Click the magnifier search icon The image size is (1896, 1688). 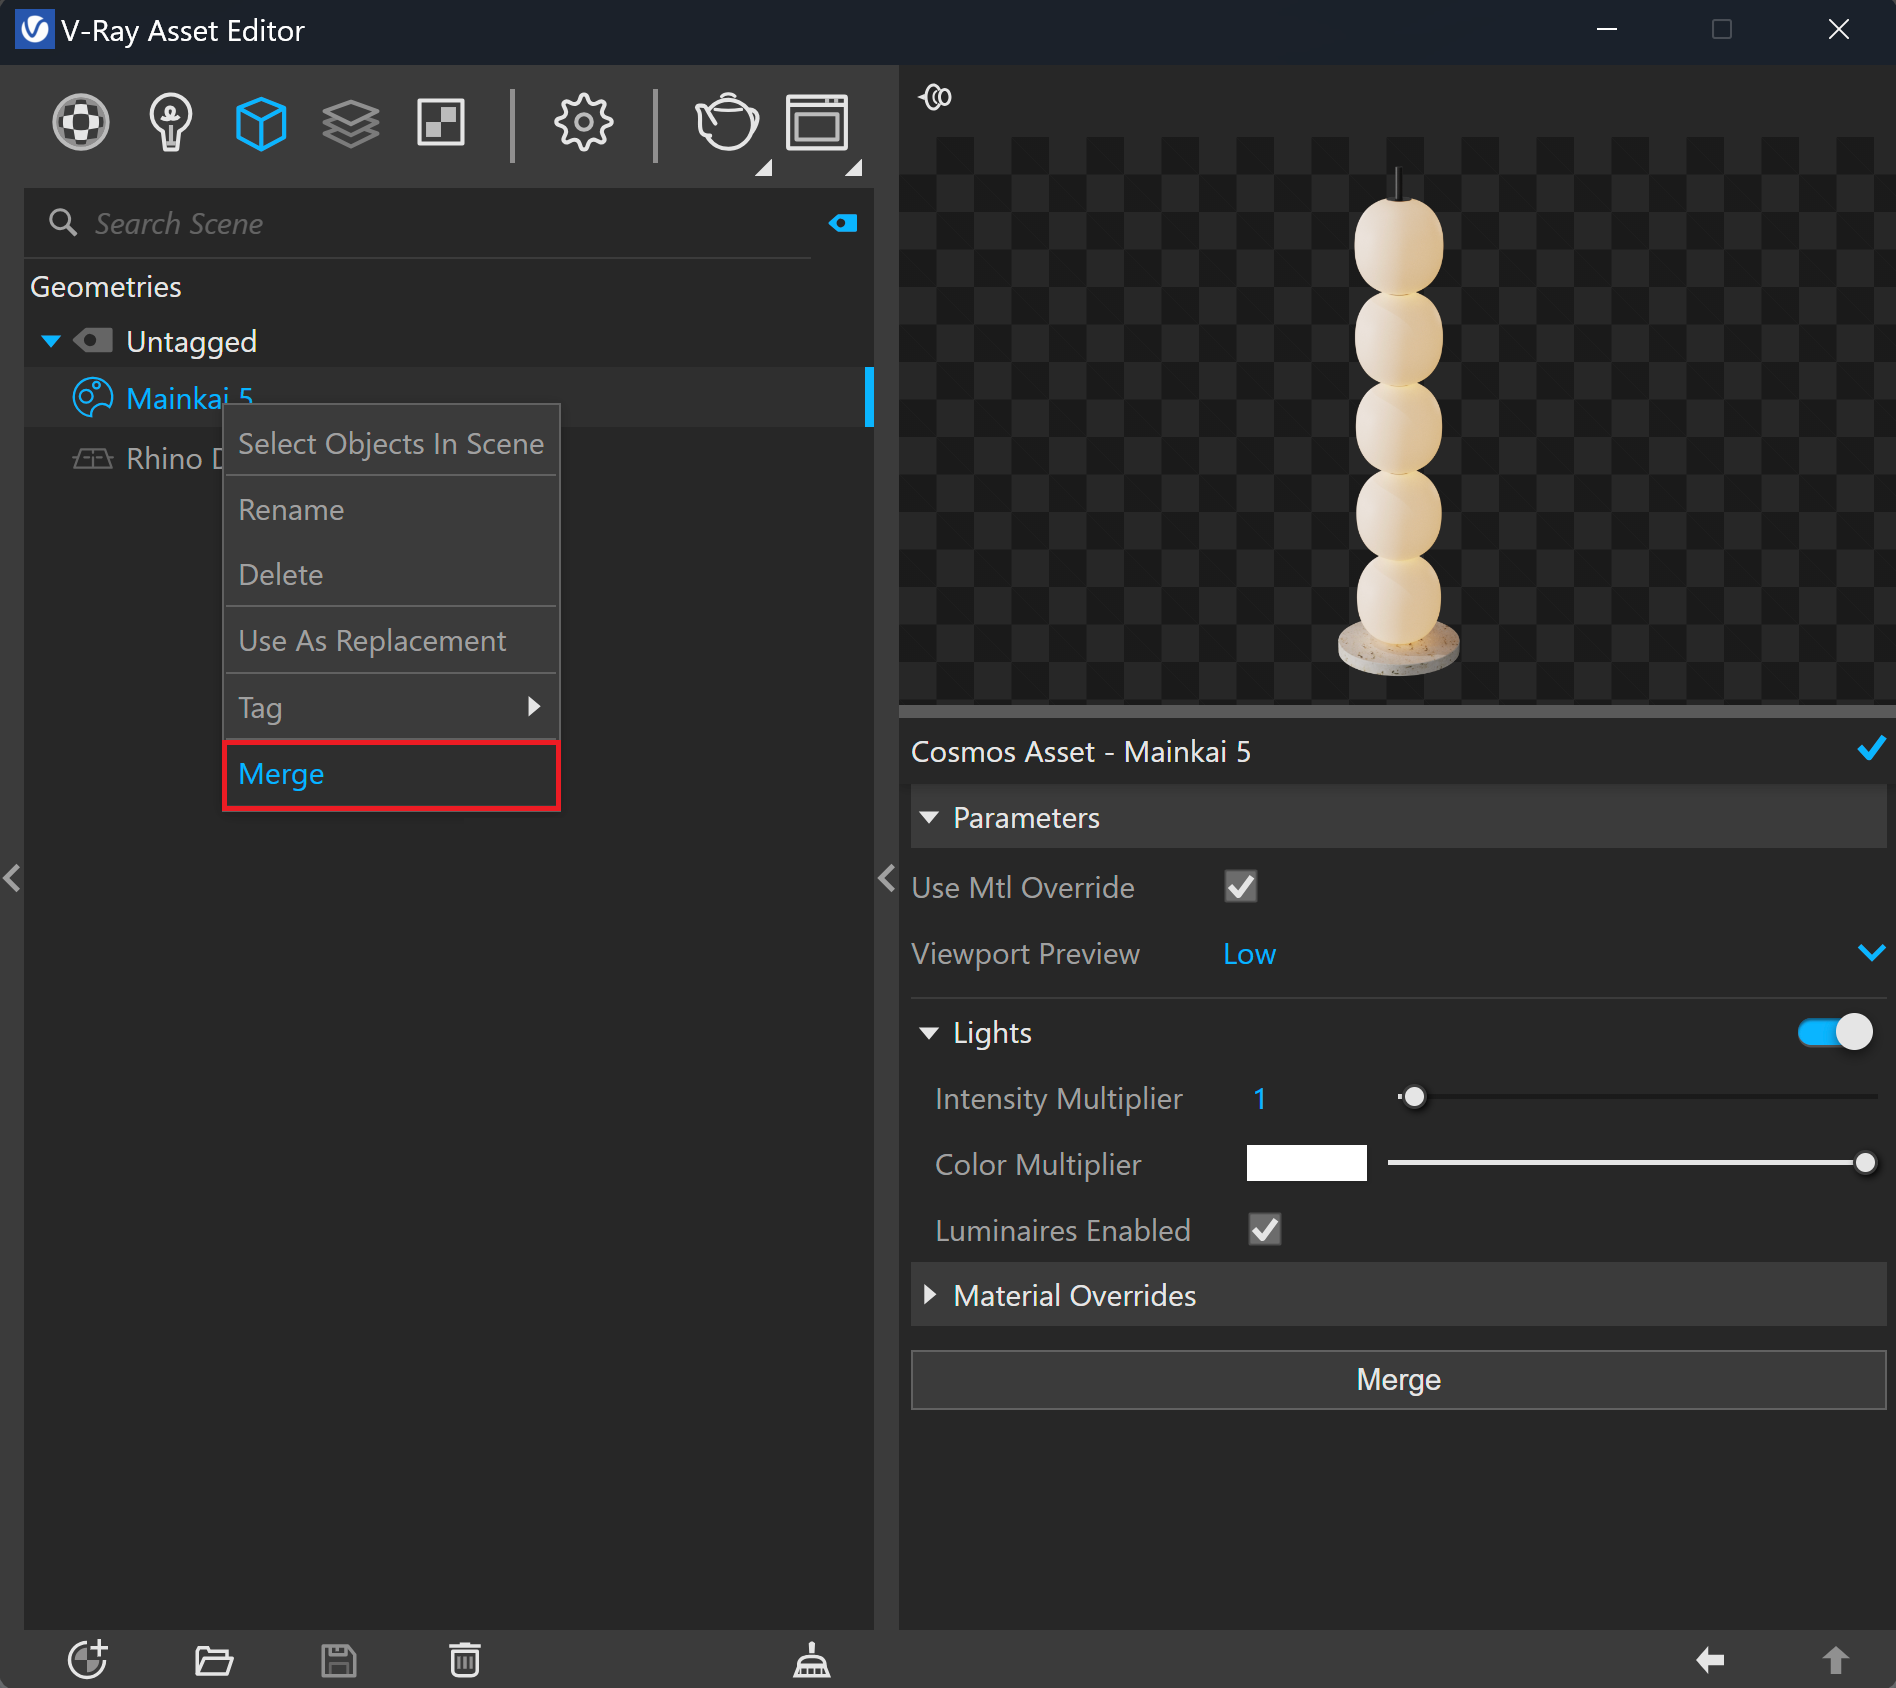click(63, 222)
